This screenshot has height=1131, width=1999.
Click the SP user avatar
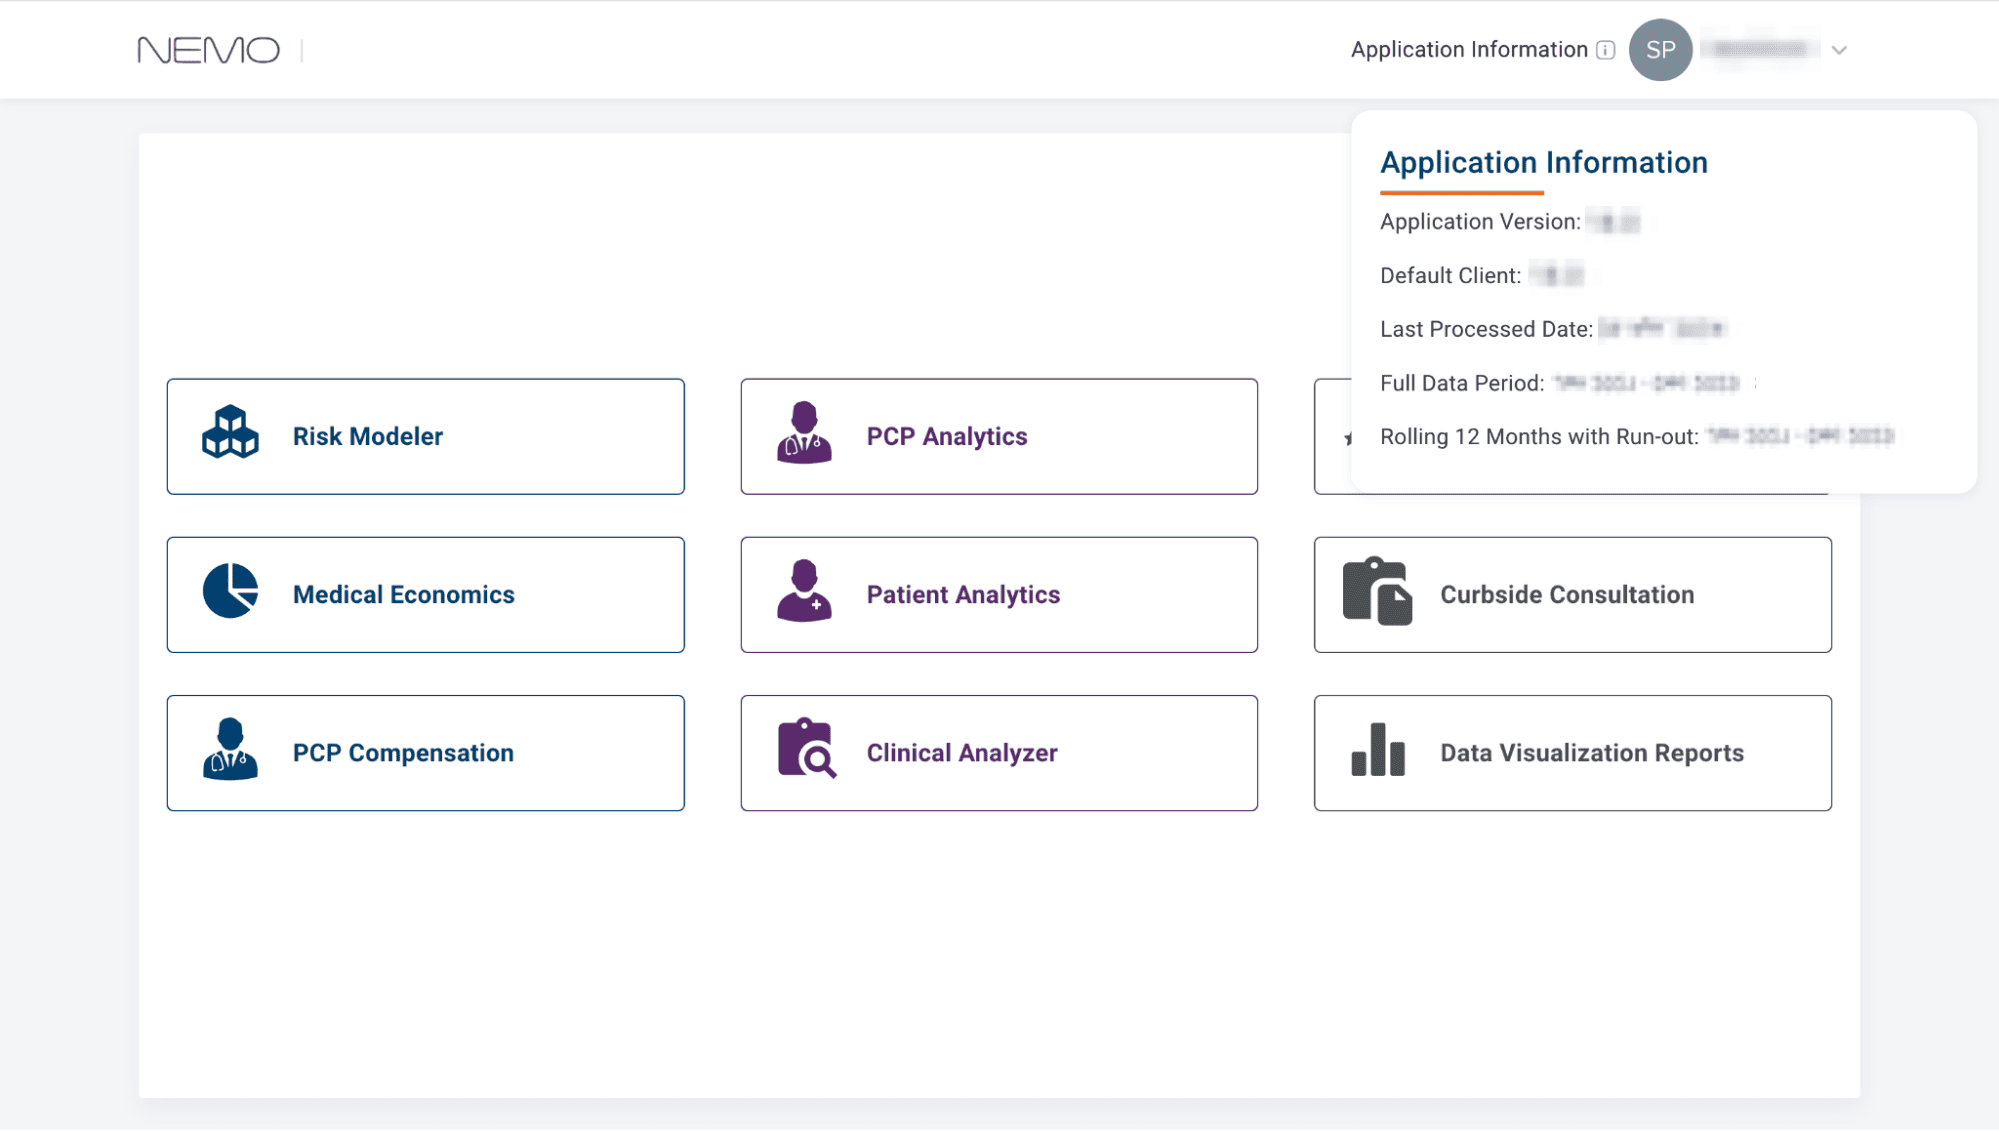(x=1660, y=50)
